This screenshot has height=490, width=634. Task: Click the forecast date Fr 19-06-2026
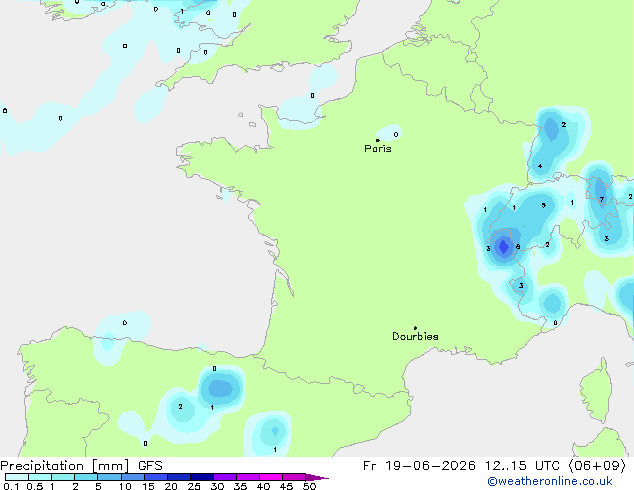click(419, 466)
